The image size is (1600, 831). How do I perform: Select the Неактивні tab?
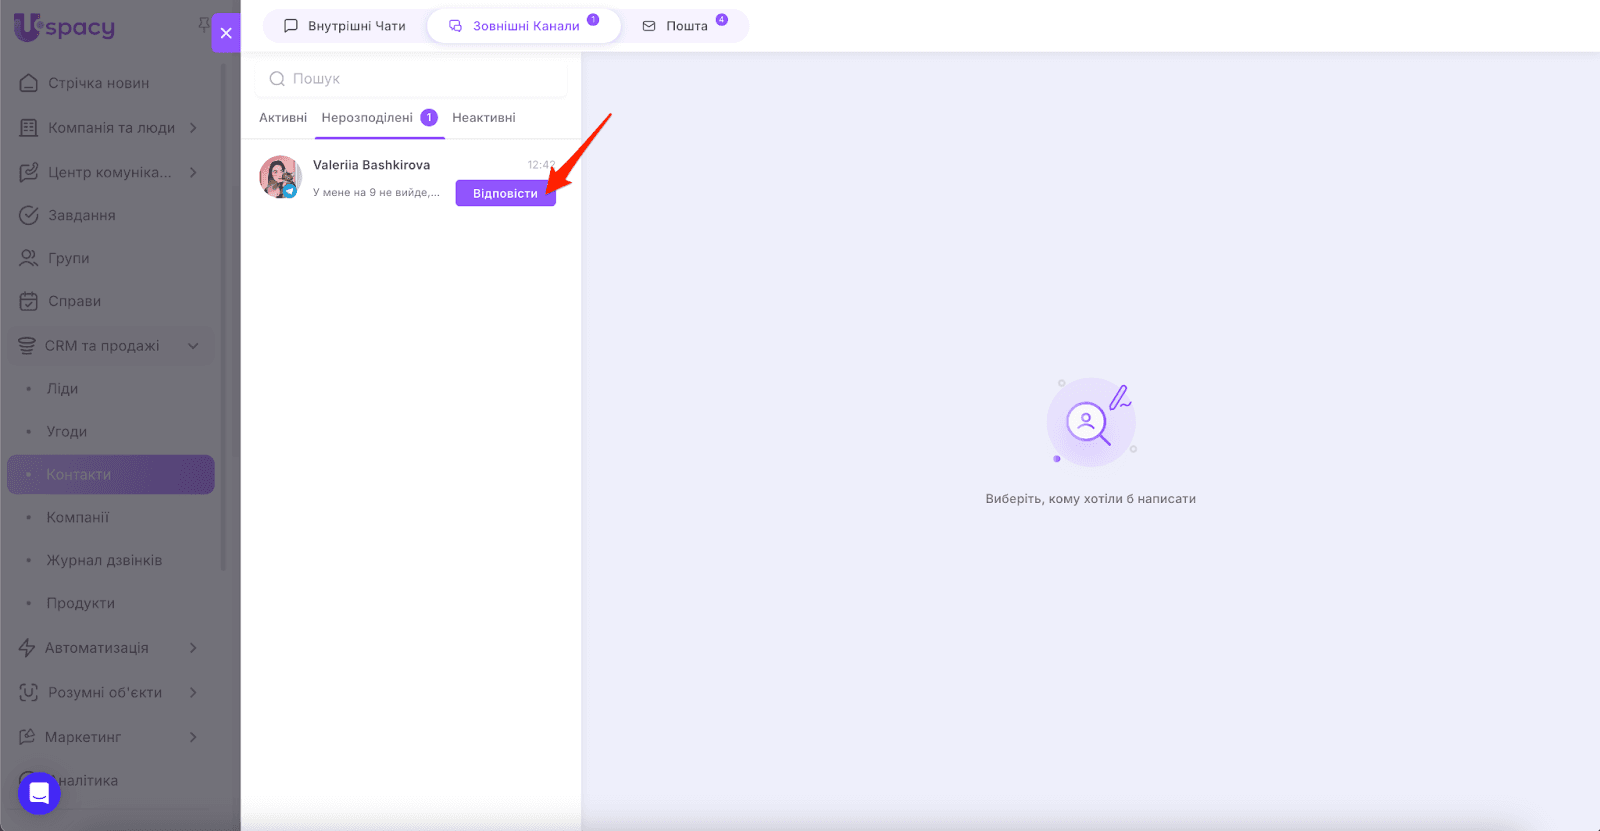tap(484, 118)
